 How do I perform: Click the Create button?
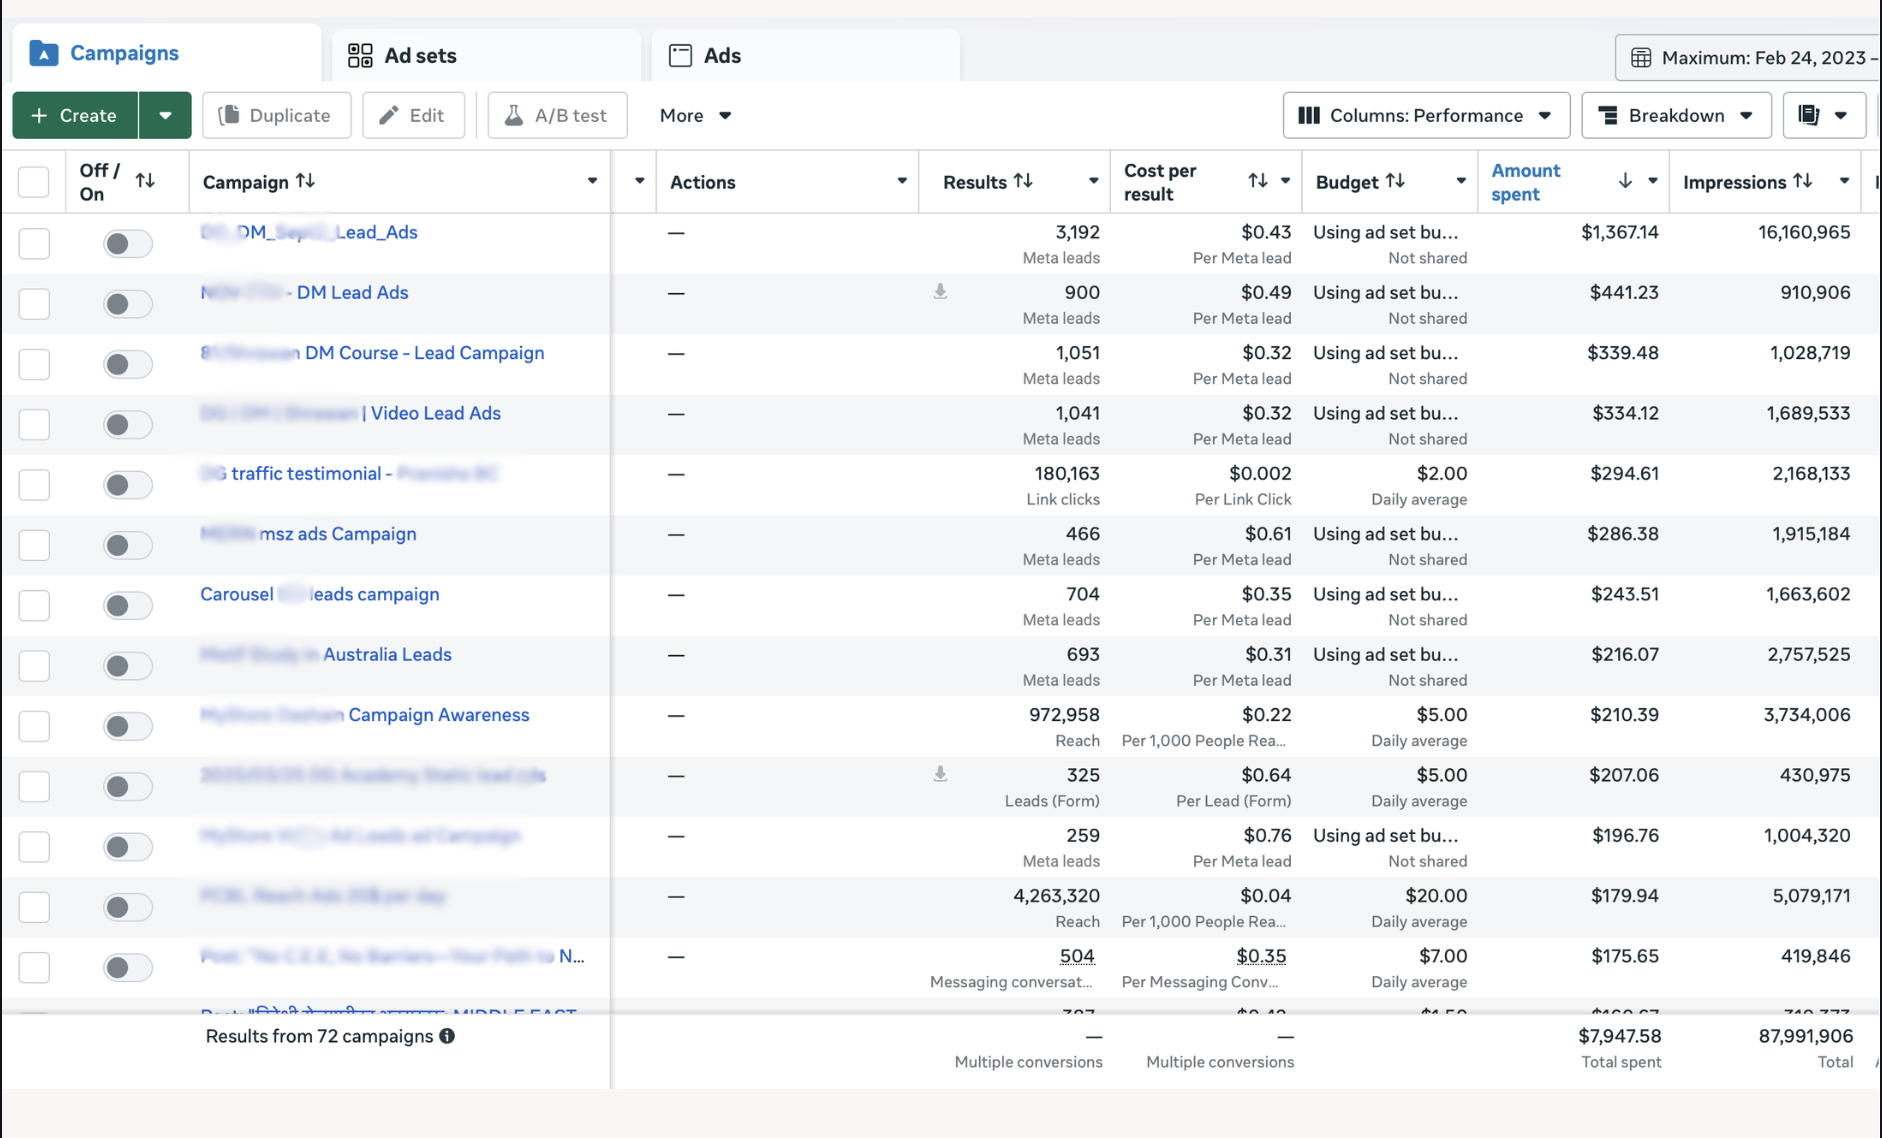tap(75, 115)
